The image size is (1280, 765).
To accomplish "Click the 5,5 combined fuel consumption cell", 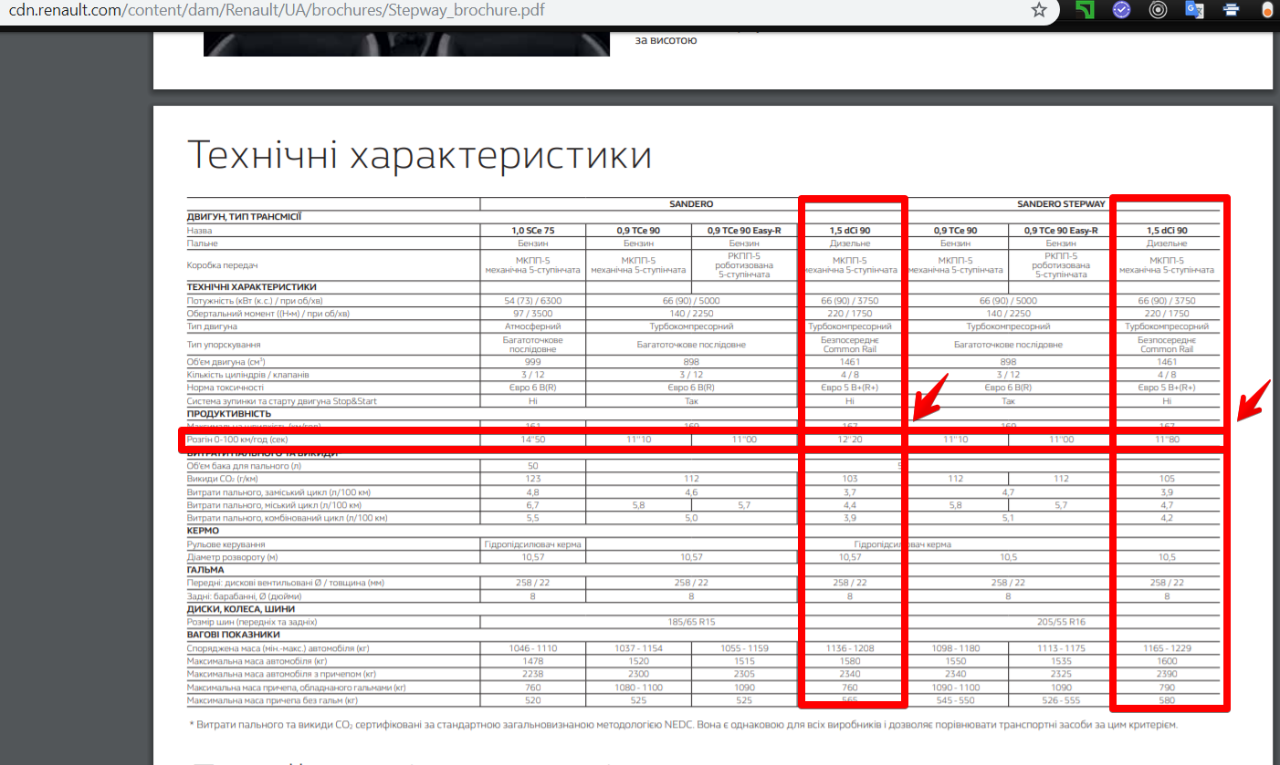I will click(x=533, y=518).
